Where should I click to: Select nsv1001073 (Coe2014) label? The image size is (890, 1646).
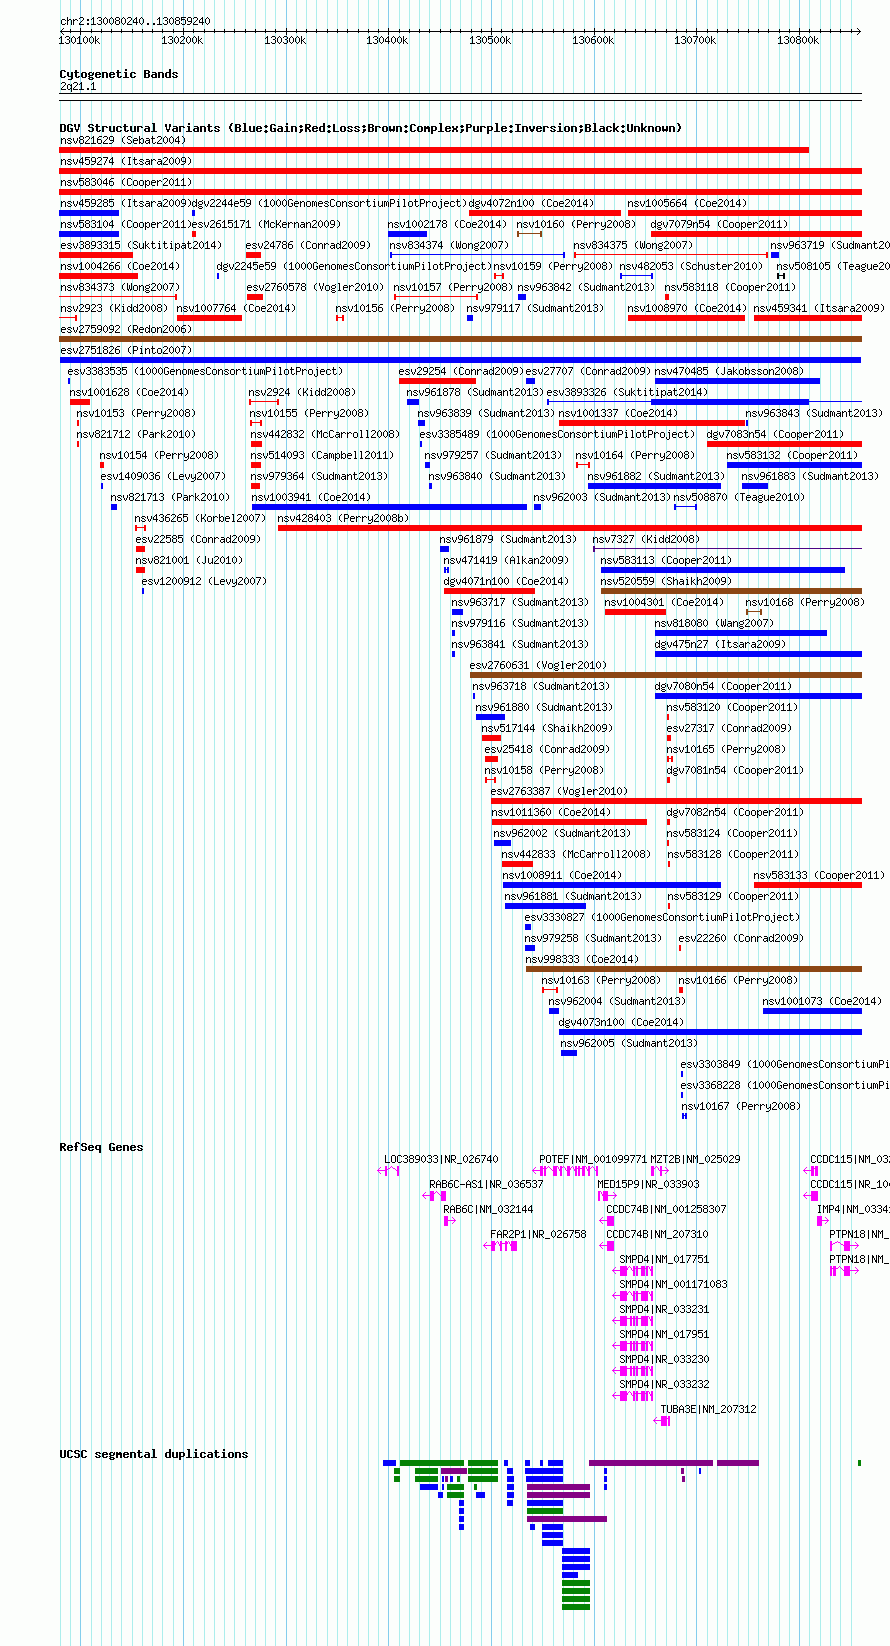point(822,1001)
